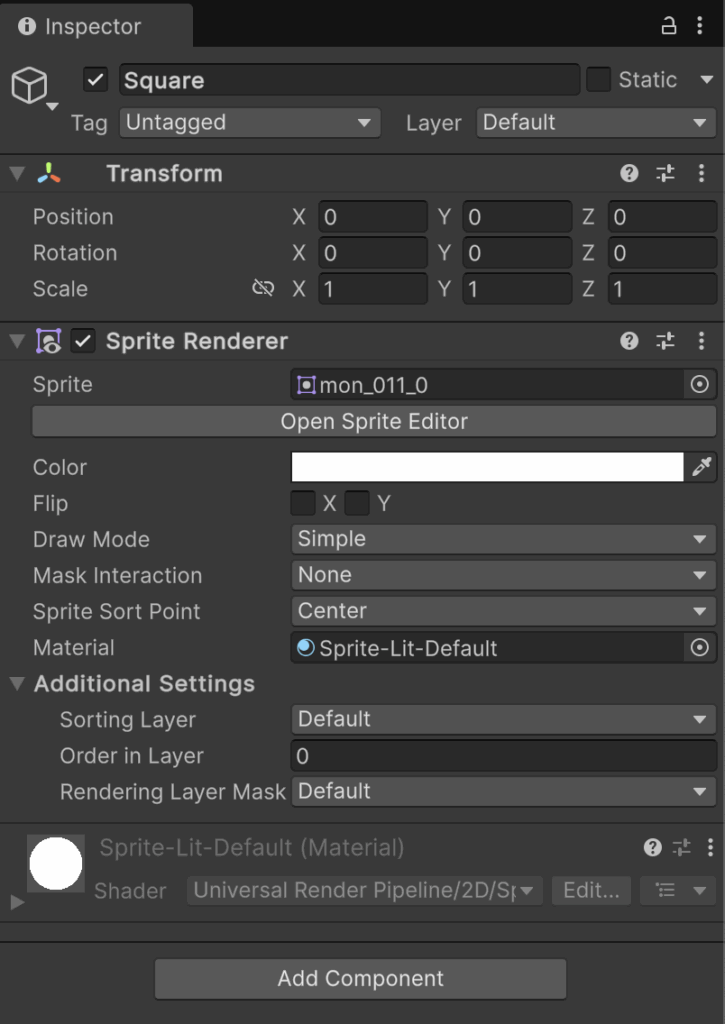Click the Material object picker circle
The image size is (725, 1024).
(700, 647)
